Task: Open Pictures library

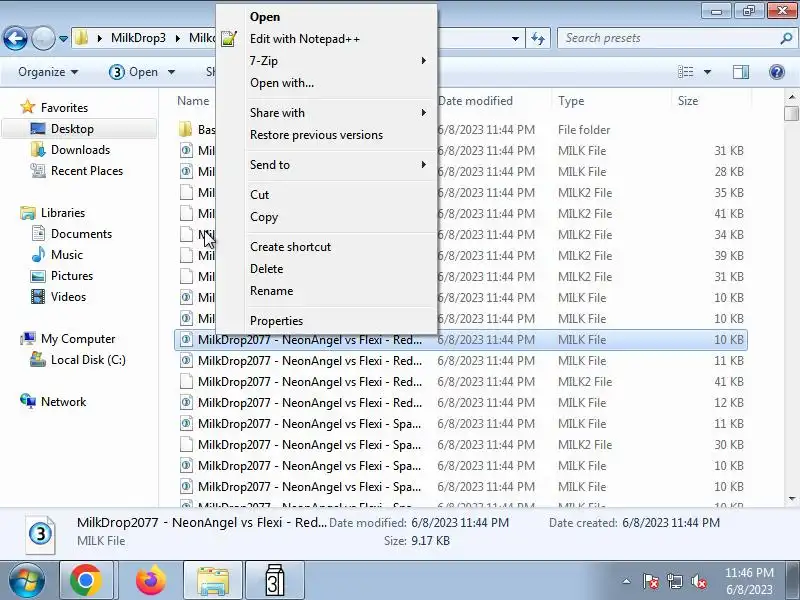Action: coord(72,276)
